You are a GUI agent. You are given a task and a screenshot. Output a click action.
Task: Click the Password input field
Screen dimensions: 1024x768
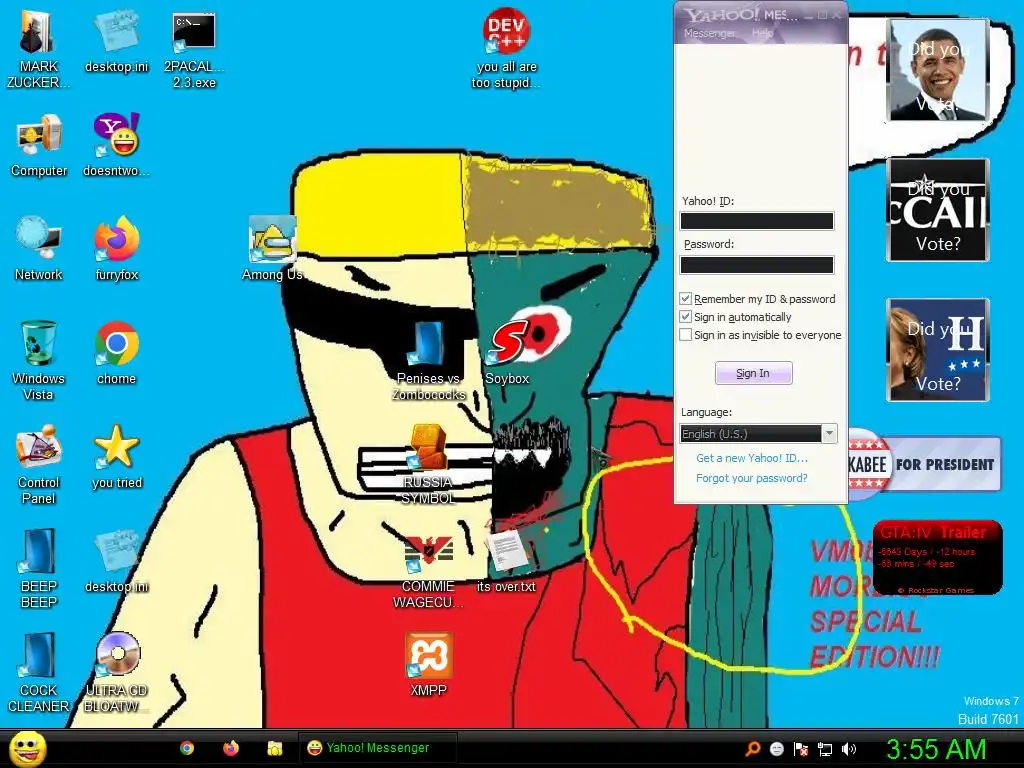[757, 264]
